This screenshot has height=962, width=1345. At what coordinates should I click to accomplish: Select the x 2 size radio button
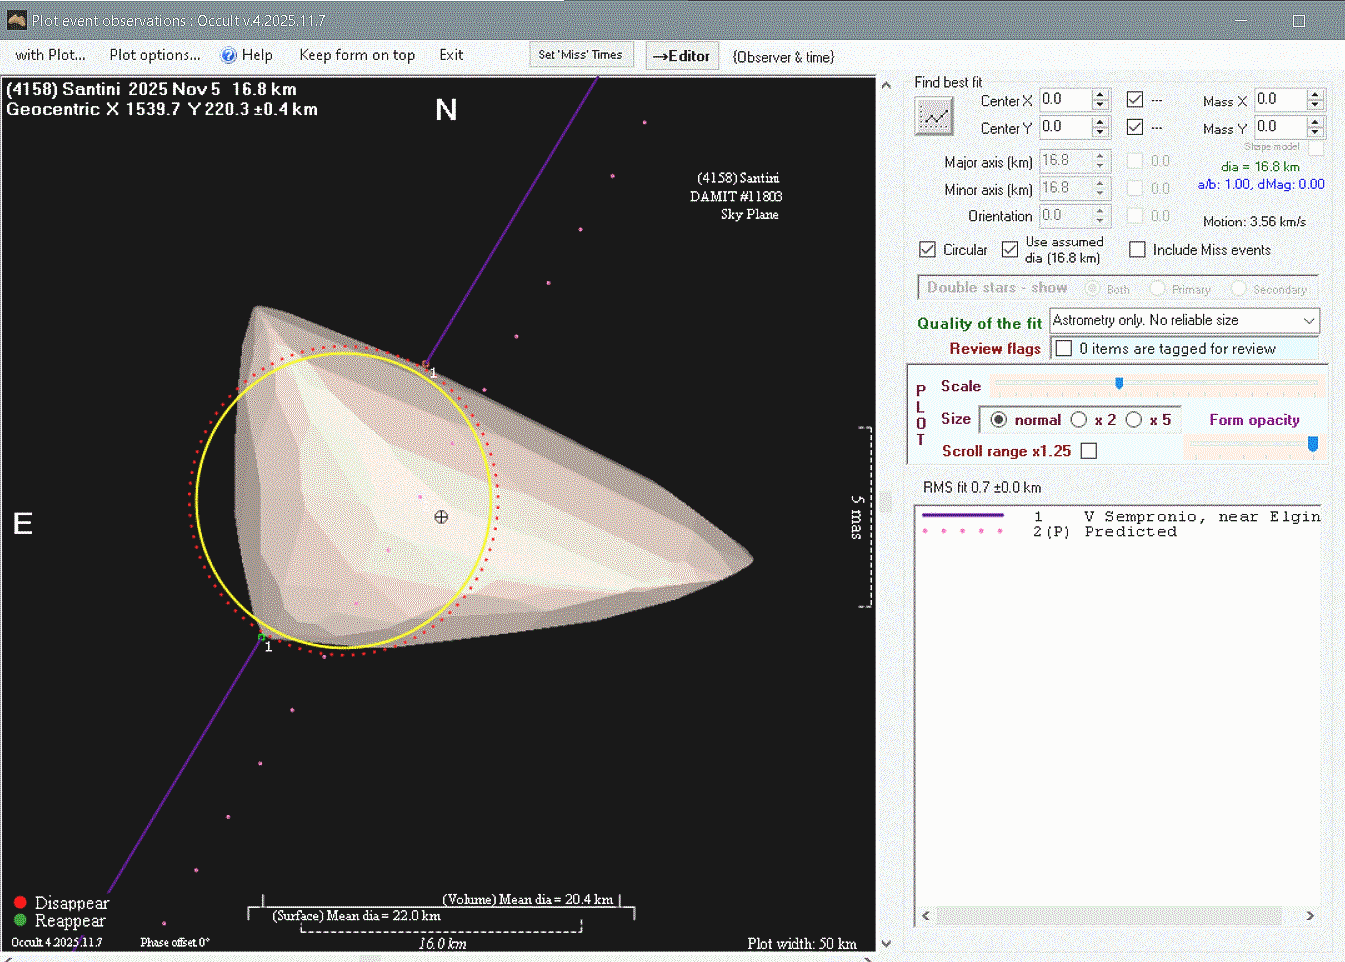click(1079, 420)
